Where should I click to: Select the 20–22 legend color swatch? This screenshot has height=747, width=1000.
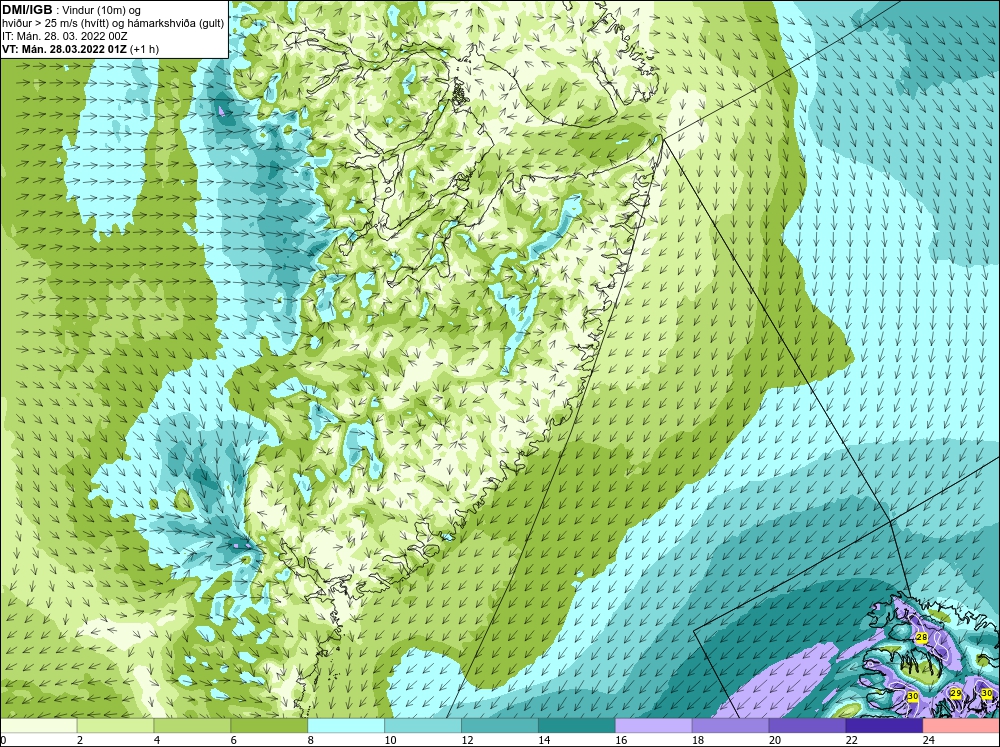click(807, 725)
